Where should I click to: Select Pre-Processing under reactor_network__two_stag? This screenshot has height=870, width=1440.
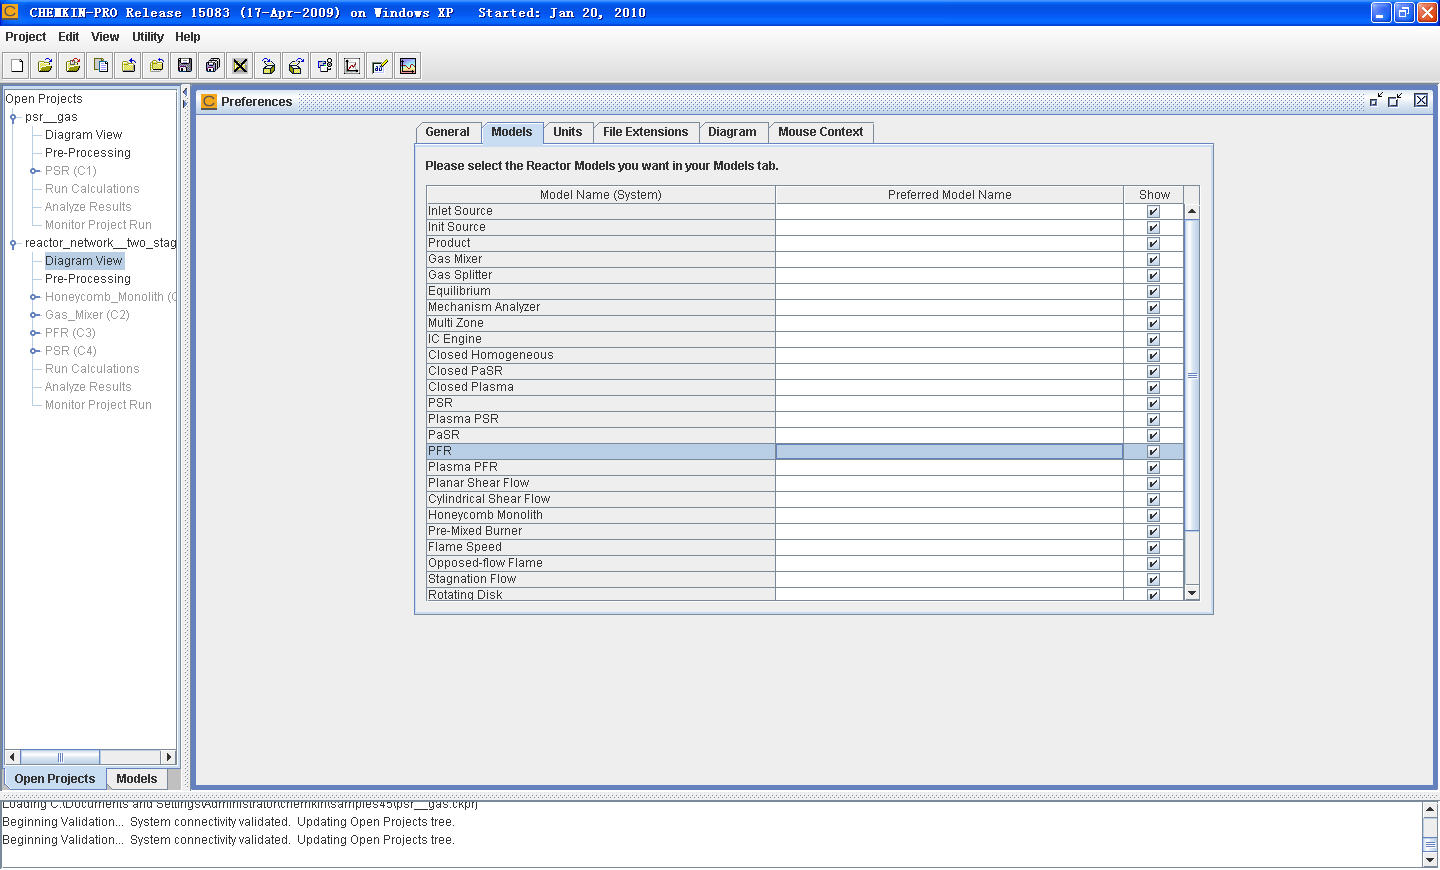(x=88, y=279)
